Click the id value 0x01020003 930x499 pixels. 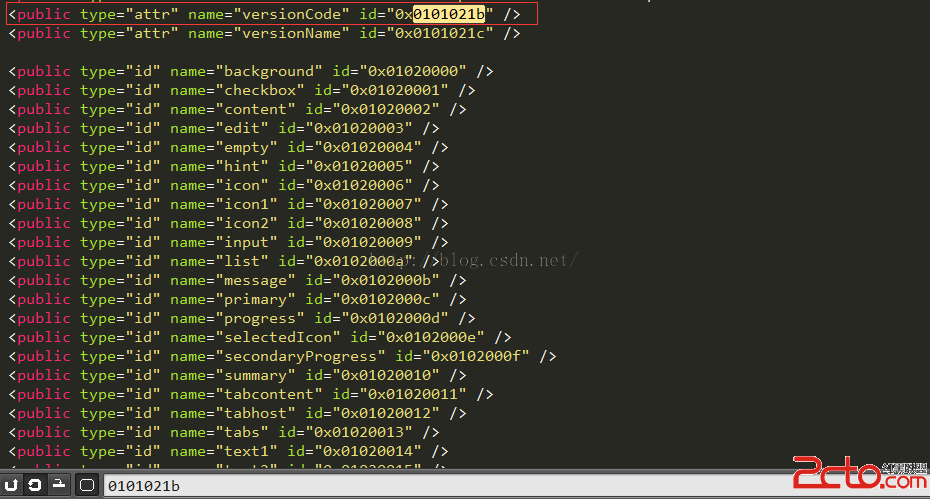point(359,128)
